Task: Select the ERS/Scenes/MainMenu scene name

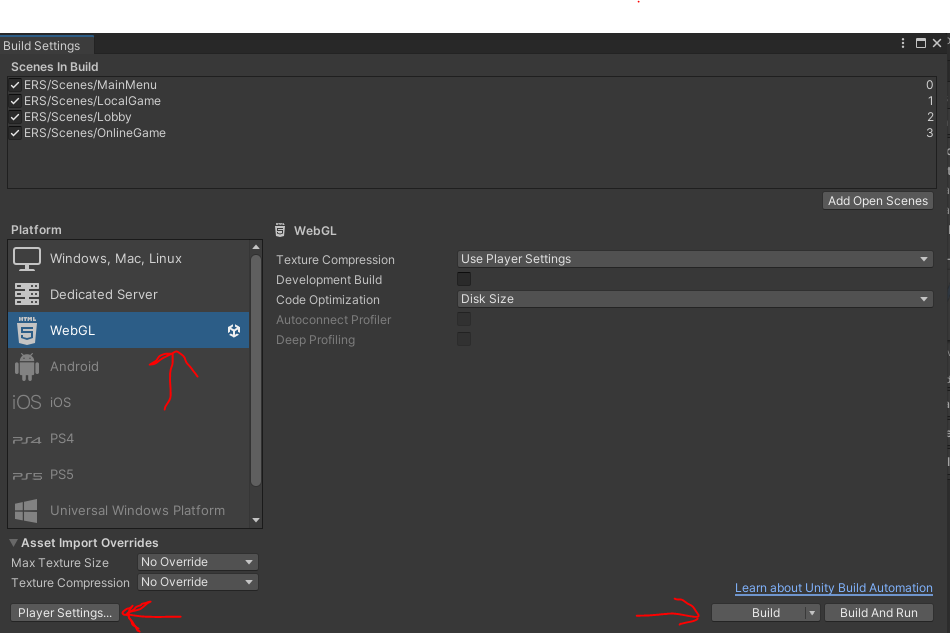Action: point(90,85)
